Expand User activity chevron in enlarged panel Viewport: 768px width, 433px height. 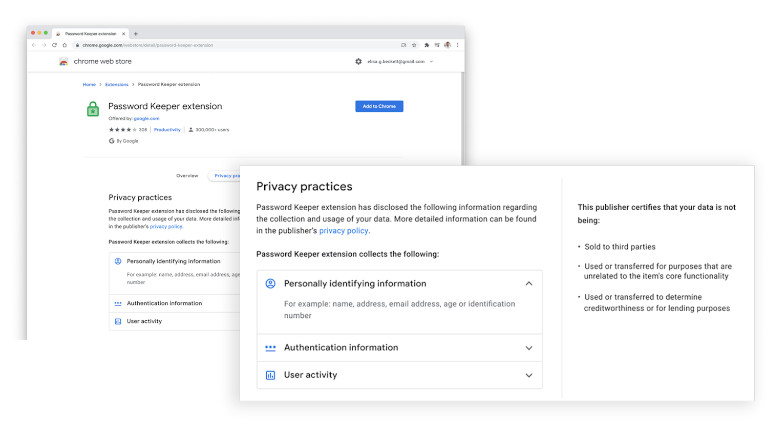pyautogui.click(x=529, y=375)
